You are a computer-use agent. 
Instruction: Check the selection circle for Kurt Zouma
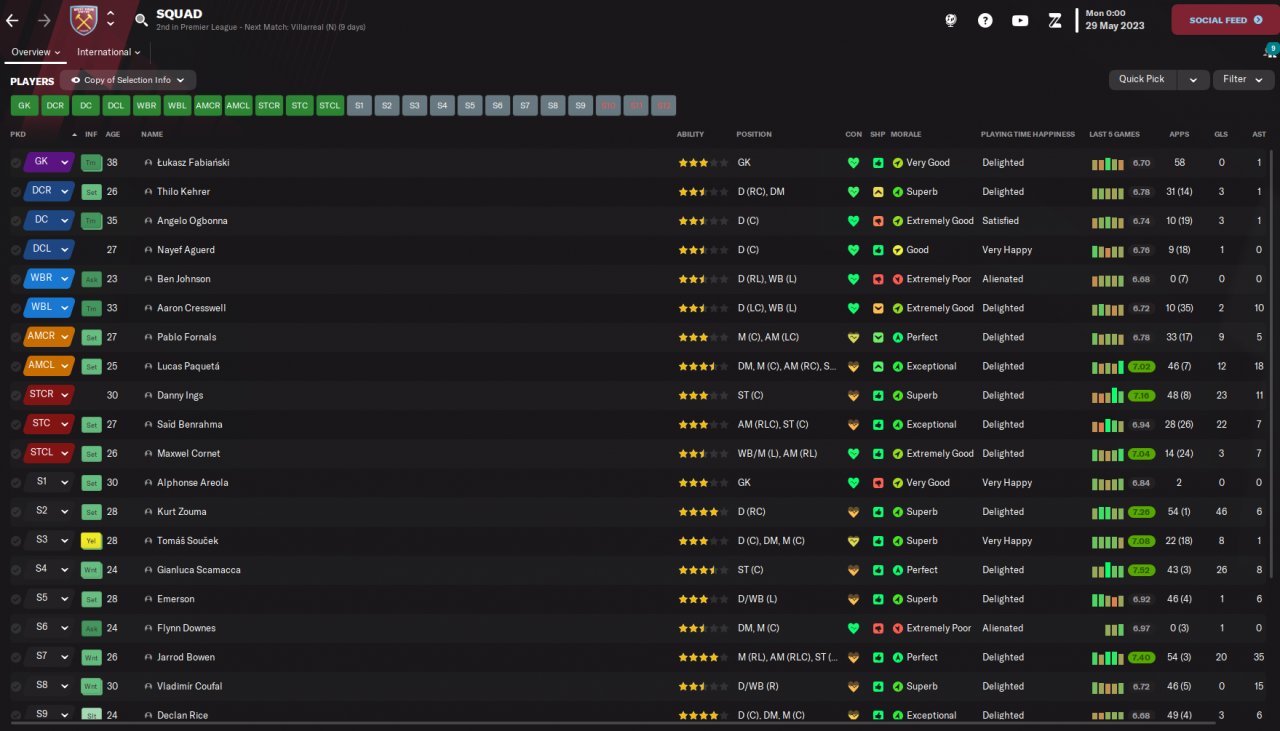[x=16, y=512]
